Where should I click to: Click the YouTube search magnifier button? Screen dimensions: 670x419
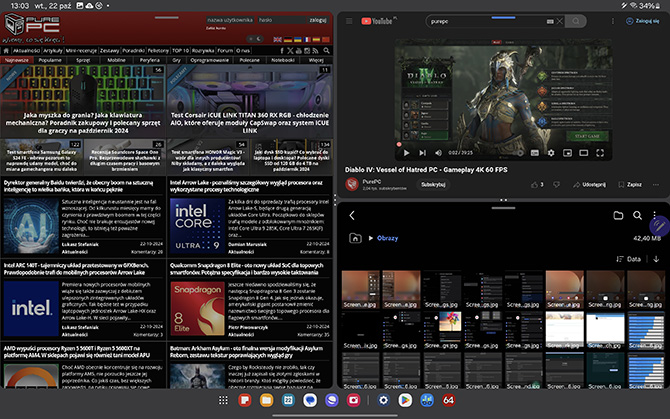point(576,21)
